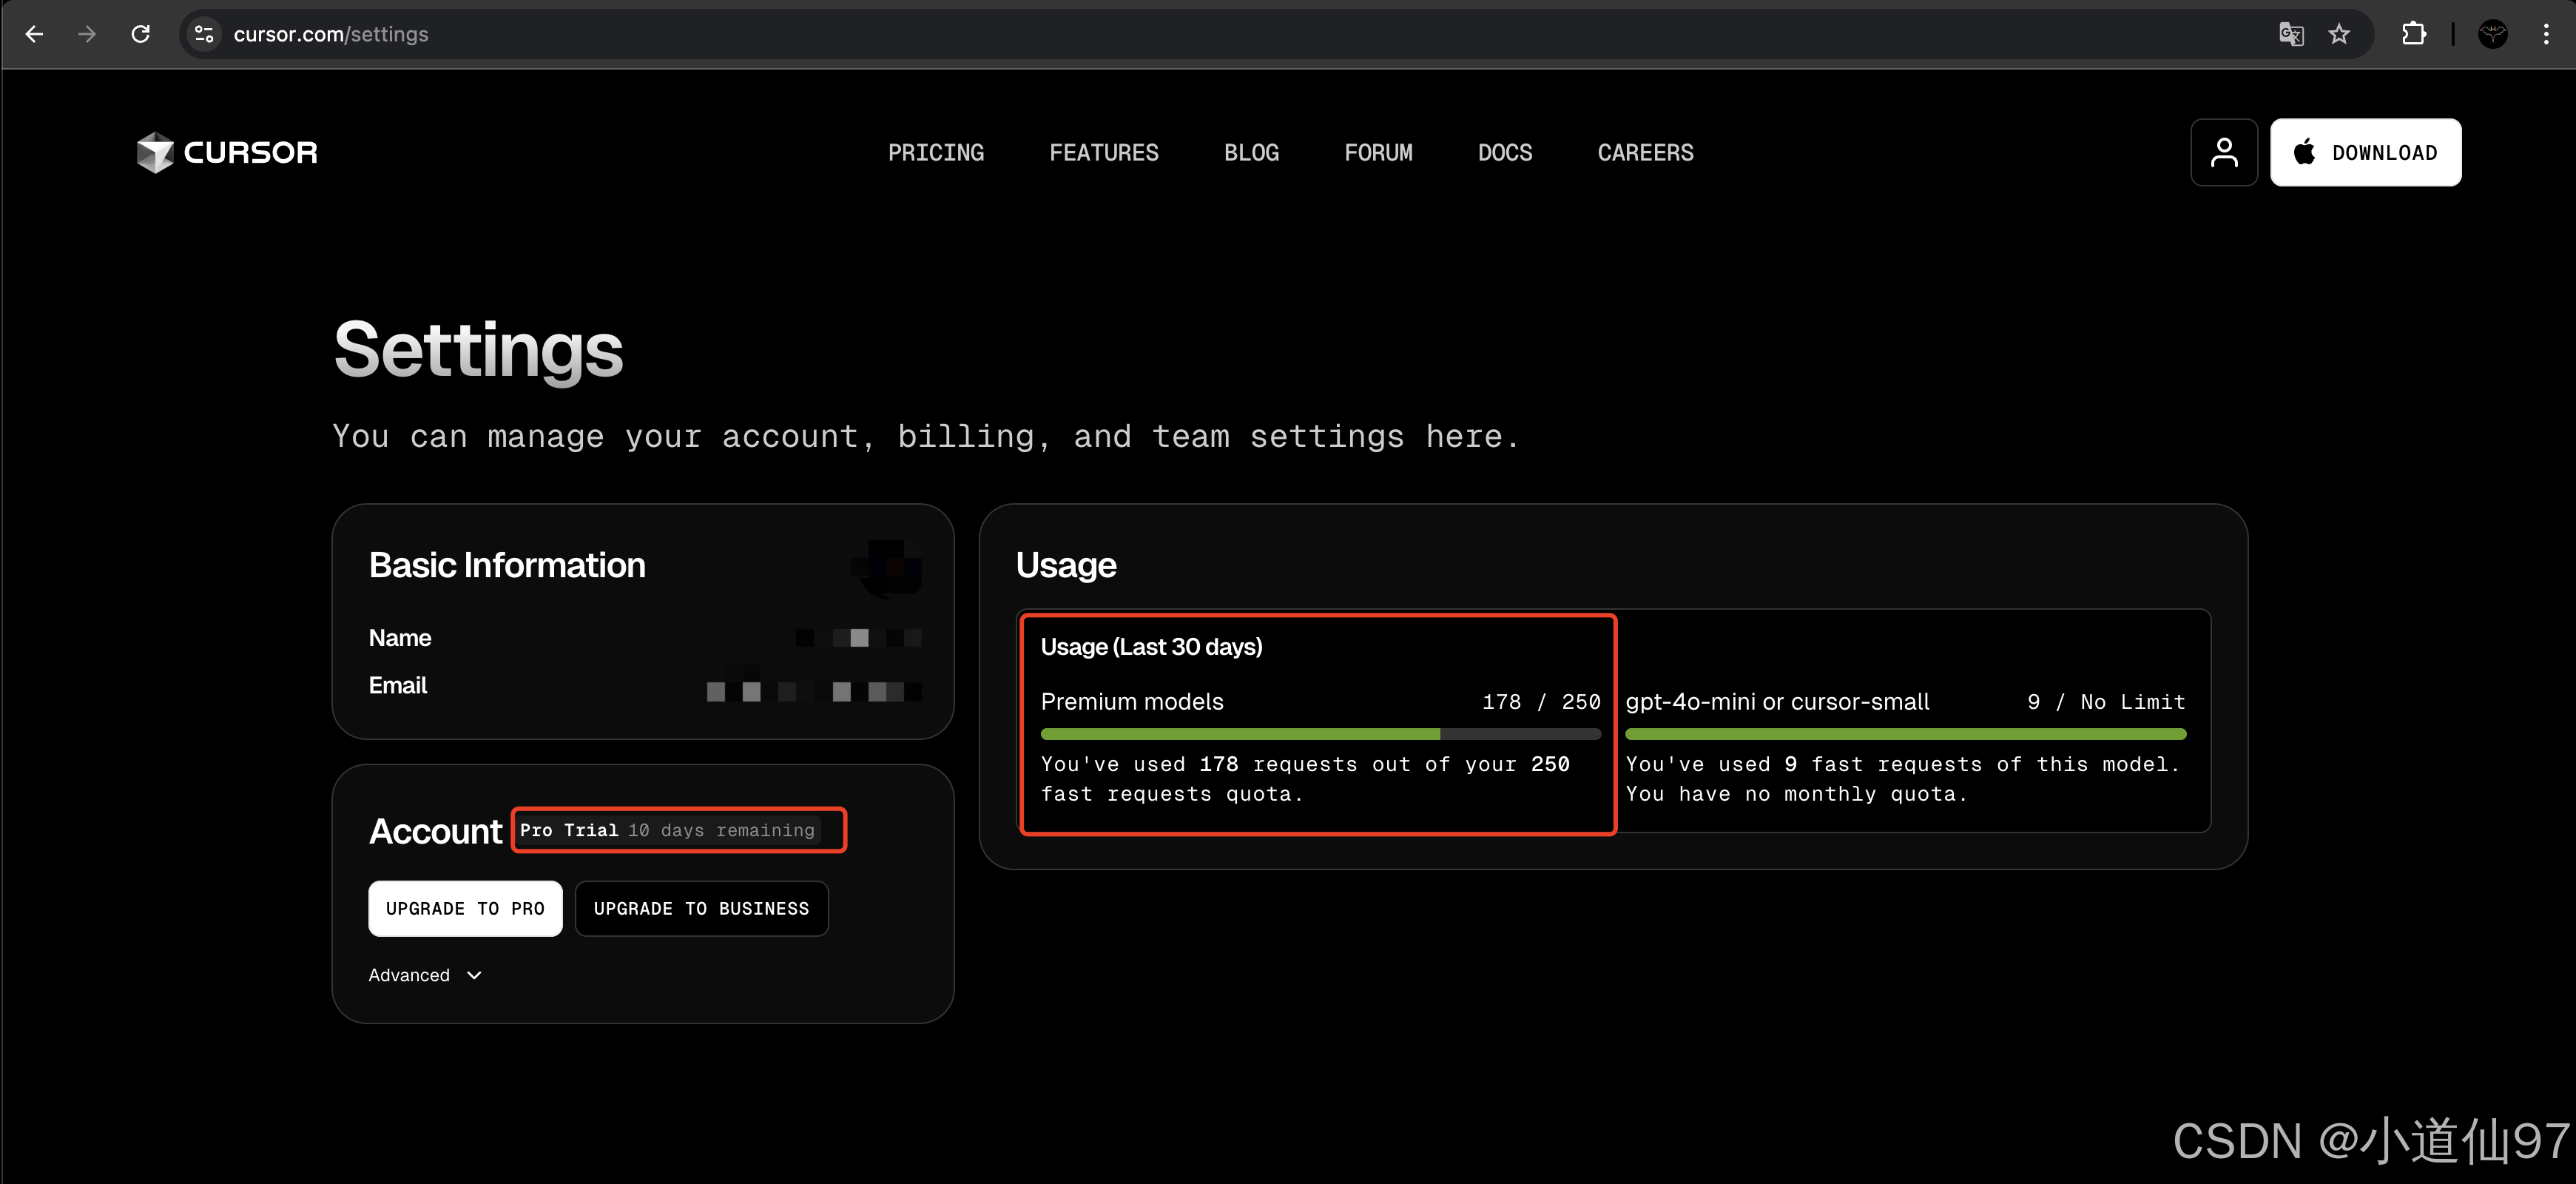Open the user account profile icon
Image resolution: width=2576 pixels, height=1184 pixels.
point(2223,152)
